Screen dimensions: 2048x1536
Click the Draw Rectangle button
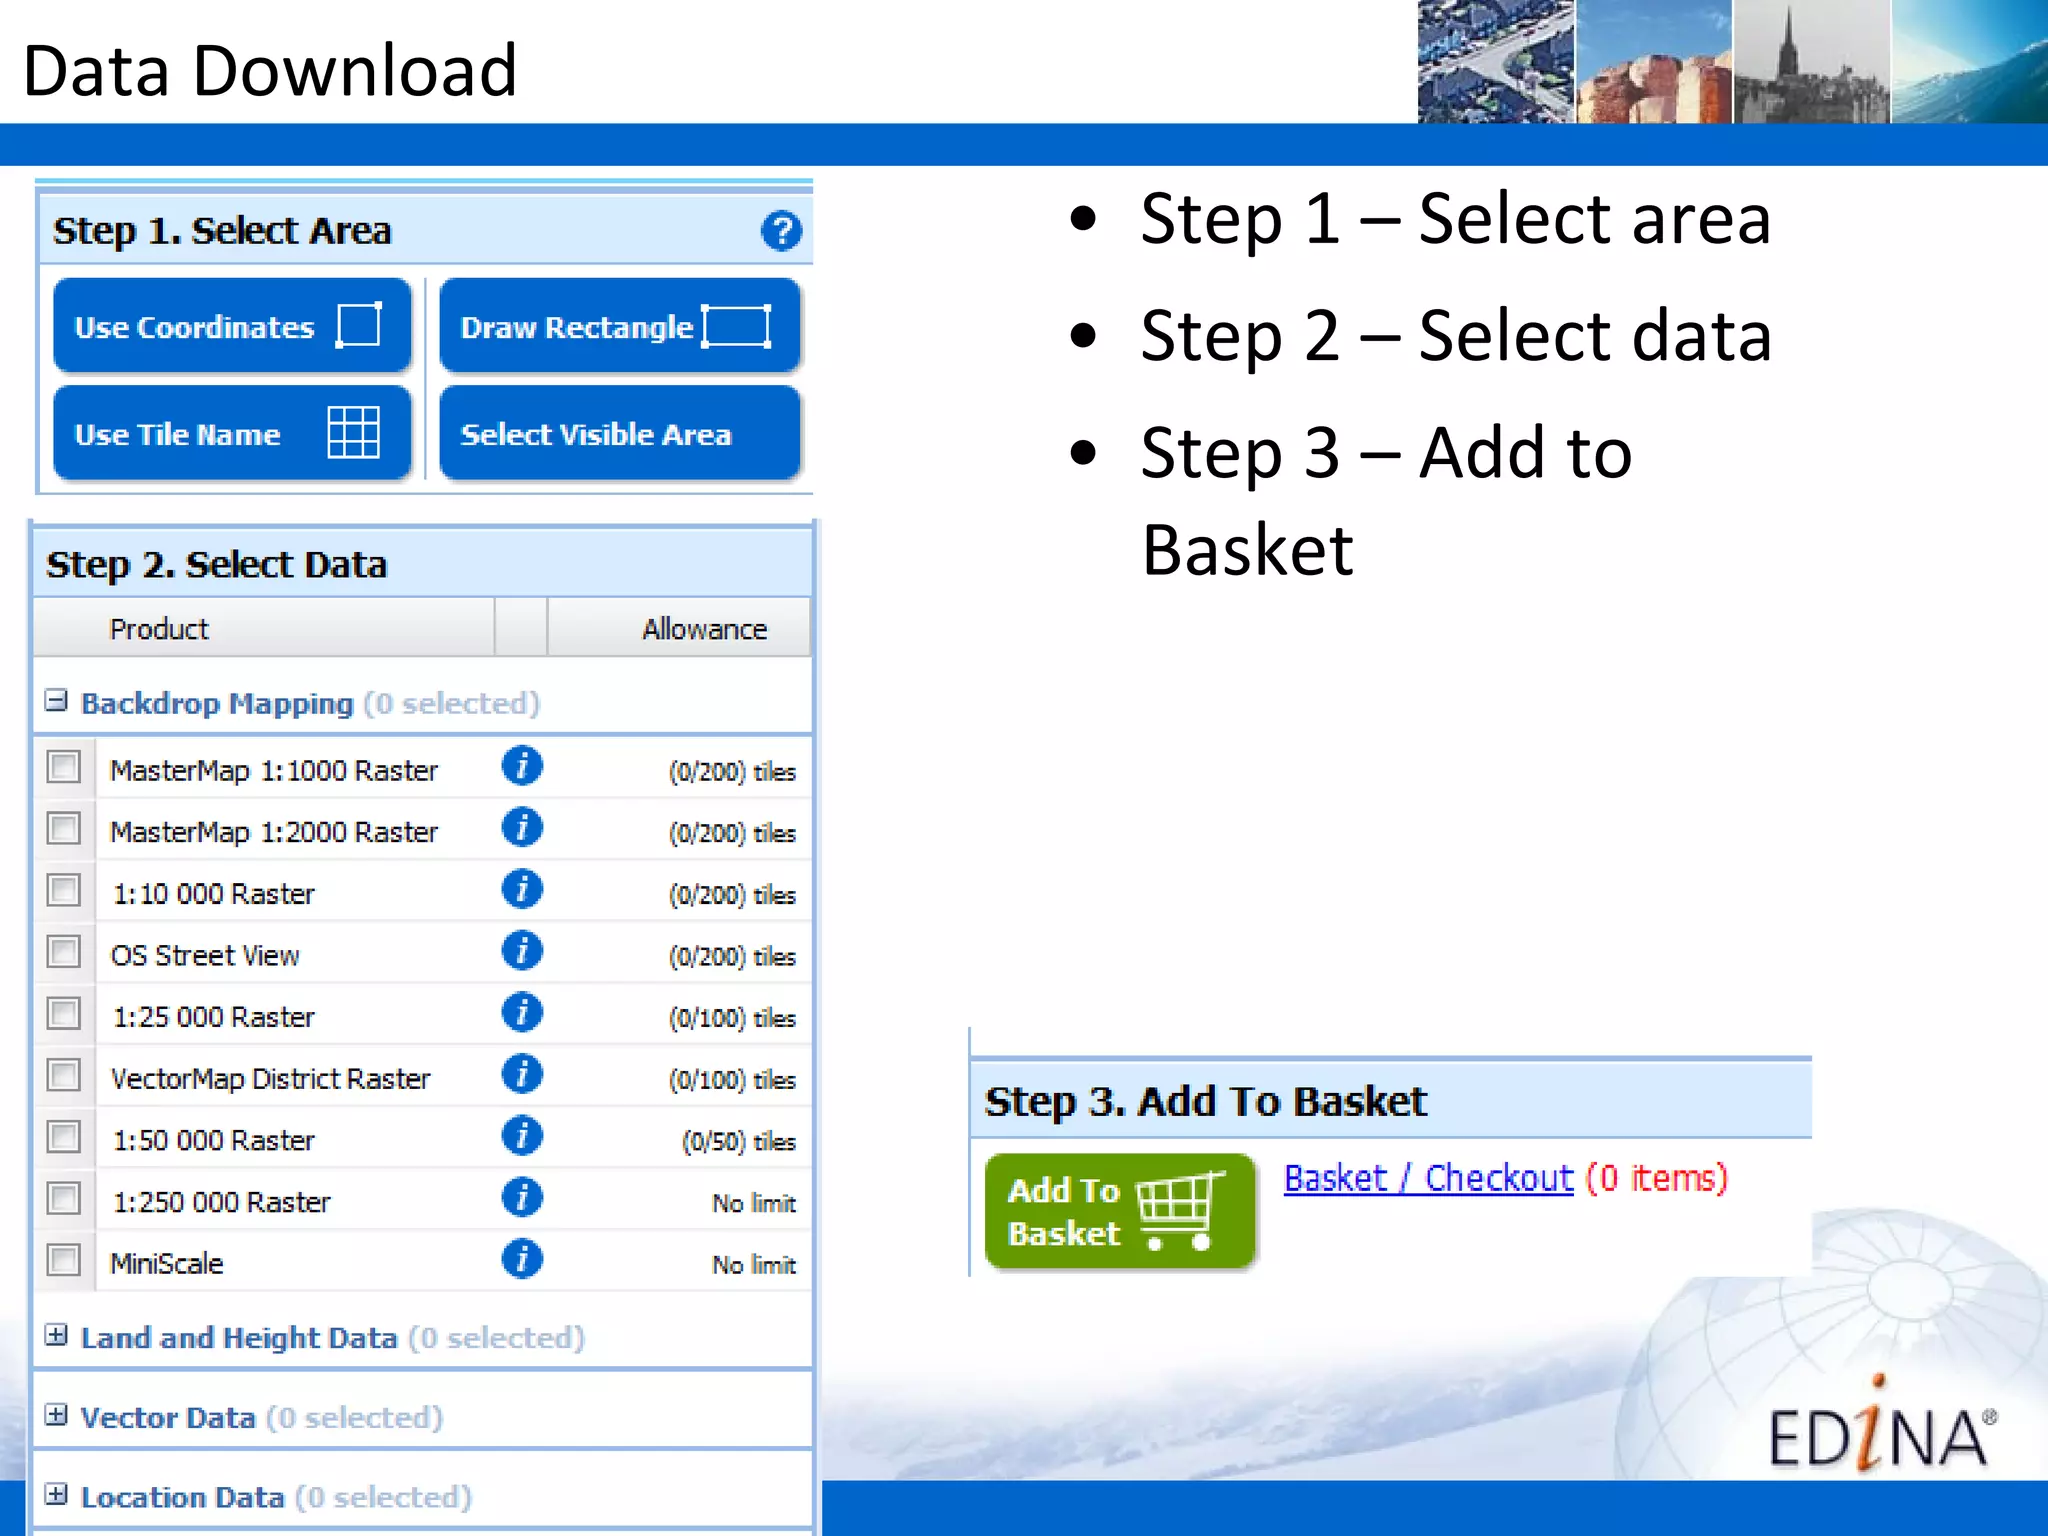tap(620, 326)
